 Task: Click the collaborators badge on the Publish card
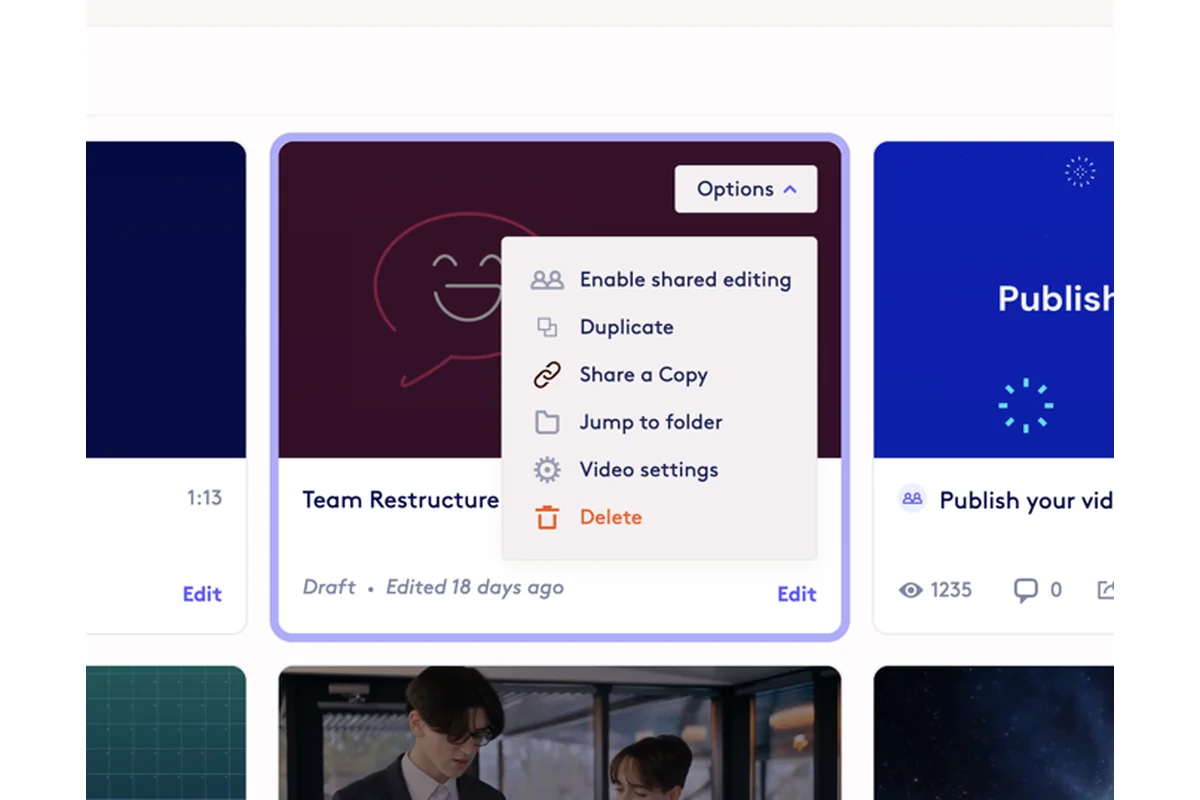click(911, 498)
